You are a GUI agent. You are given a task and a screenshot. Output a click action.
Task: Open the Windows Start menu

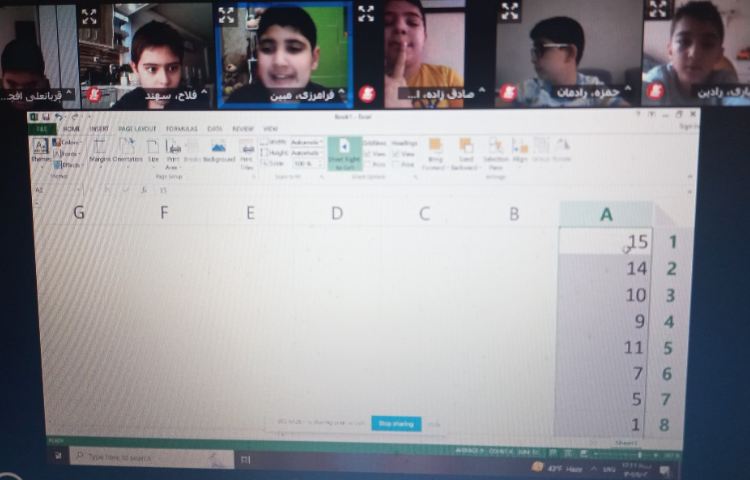point(58,458)
